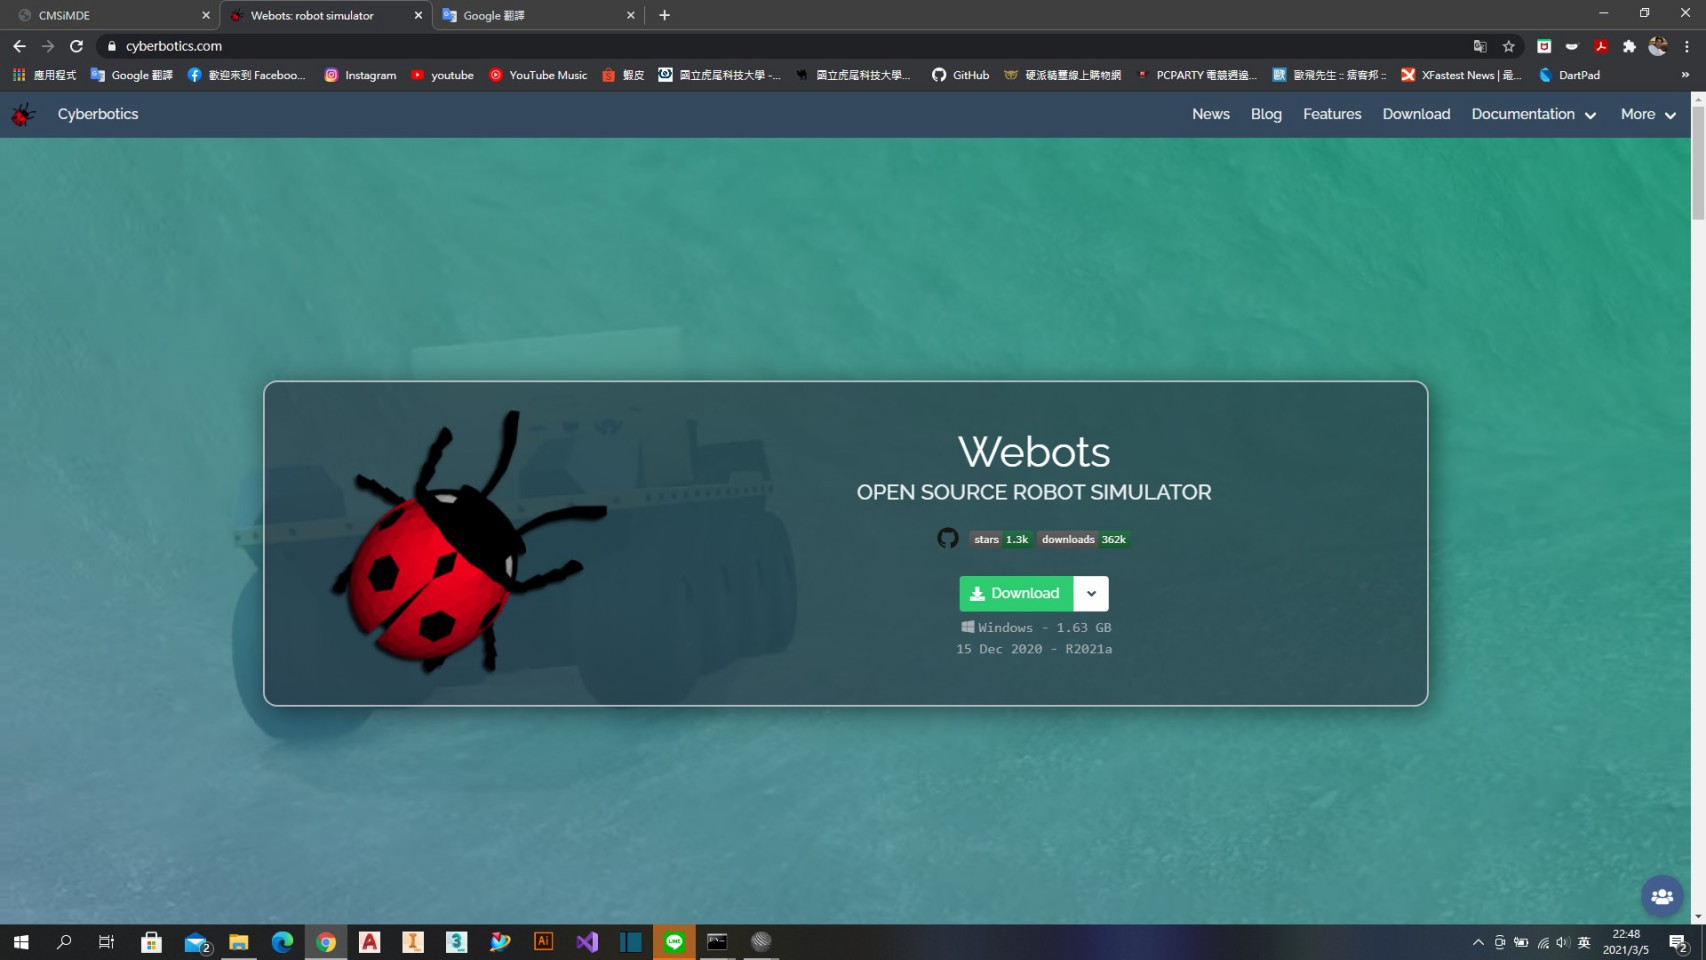
Task: Open the Extensions puzzle icon
Action: [x=1629, y=46]
